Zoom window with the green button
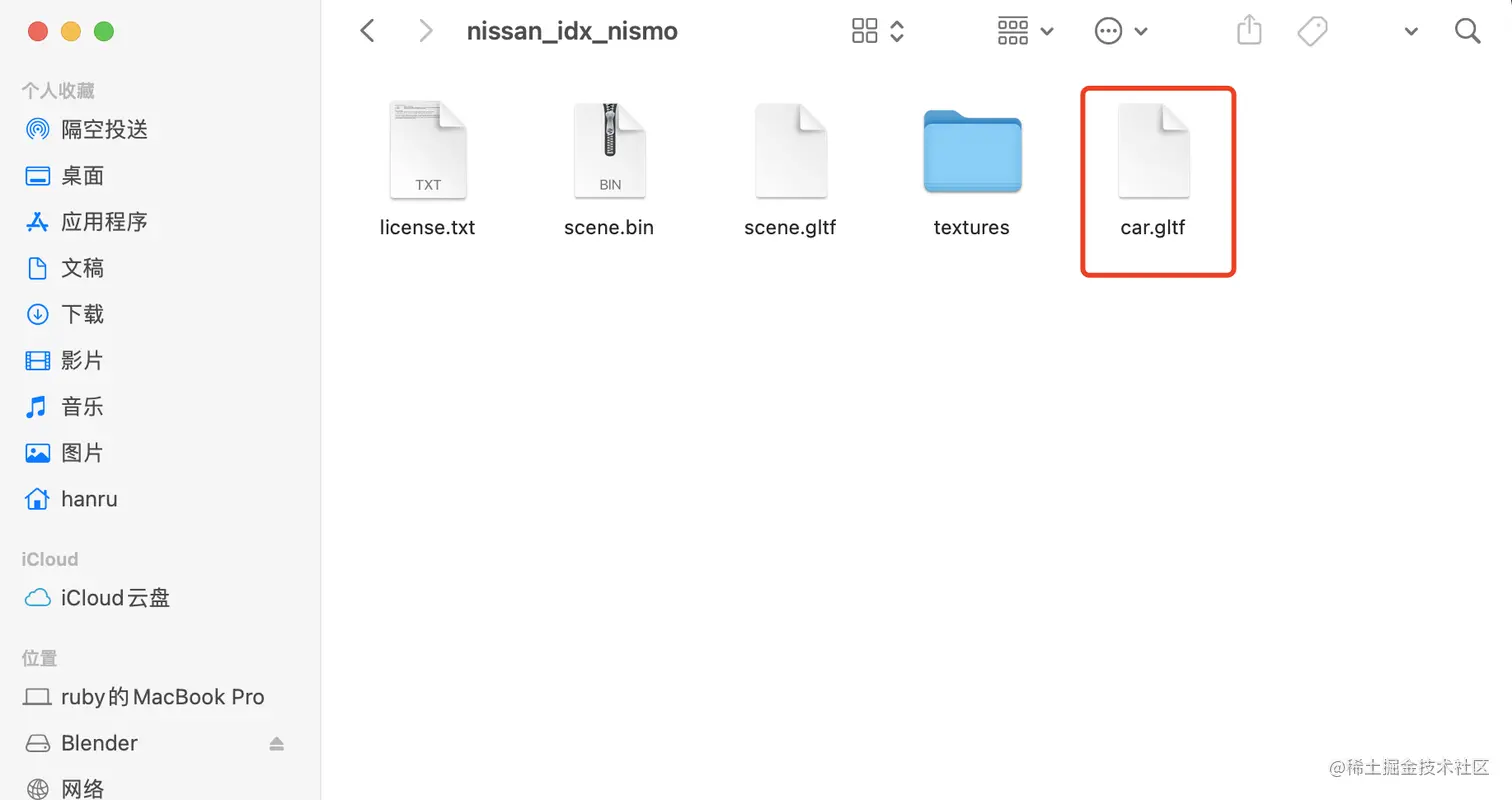1512x800 pixels. coord(104,31)
